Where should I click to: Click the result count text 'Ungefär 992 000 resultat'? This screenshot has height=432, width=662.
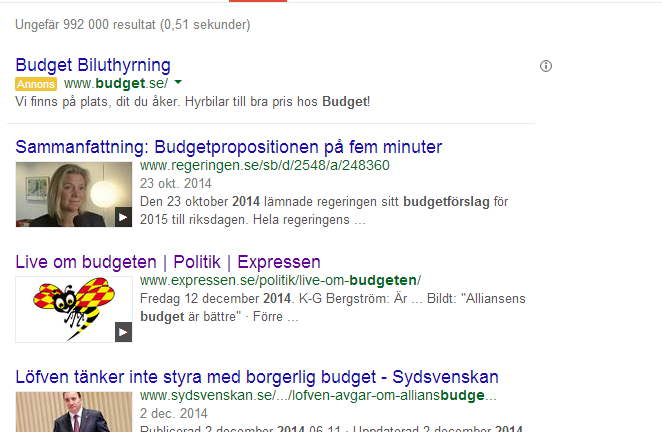(x=85, y=24)
